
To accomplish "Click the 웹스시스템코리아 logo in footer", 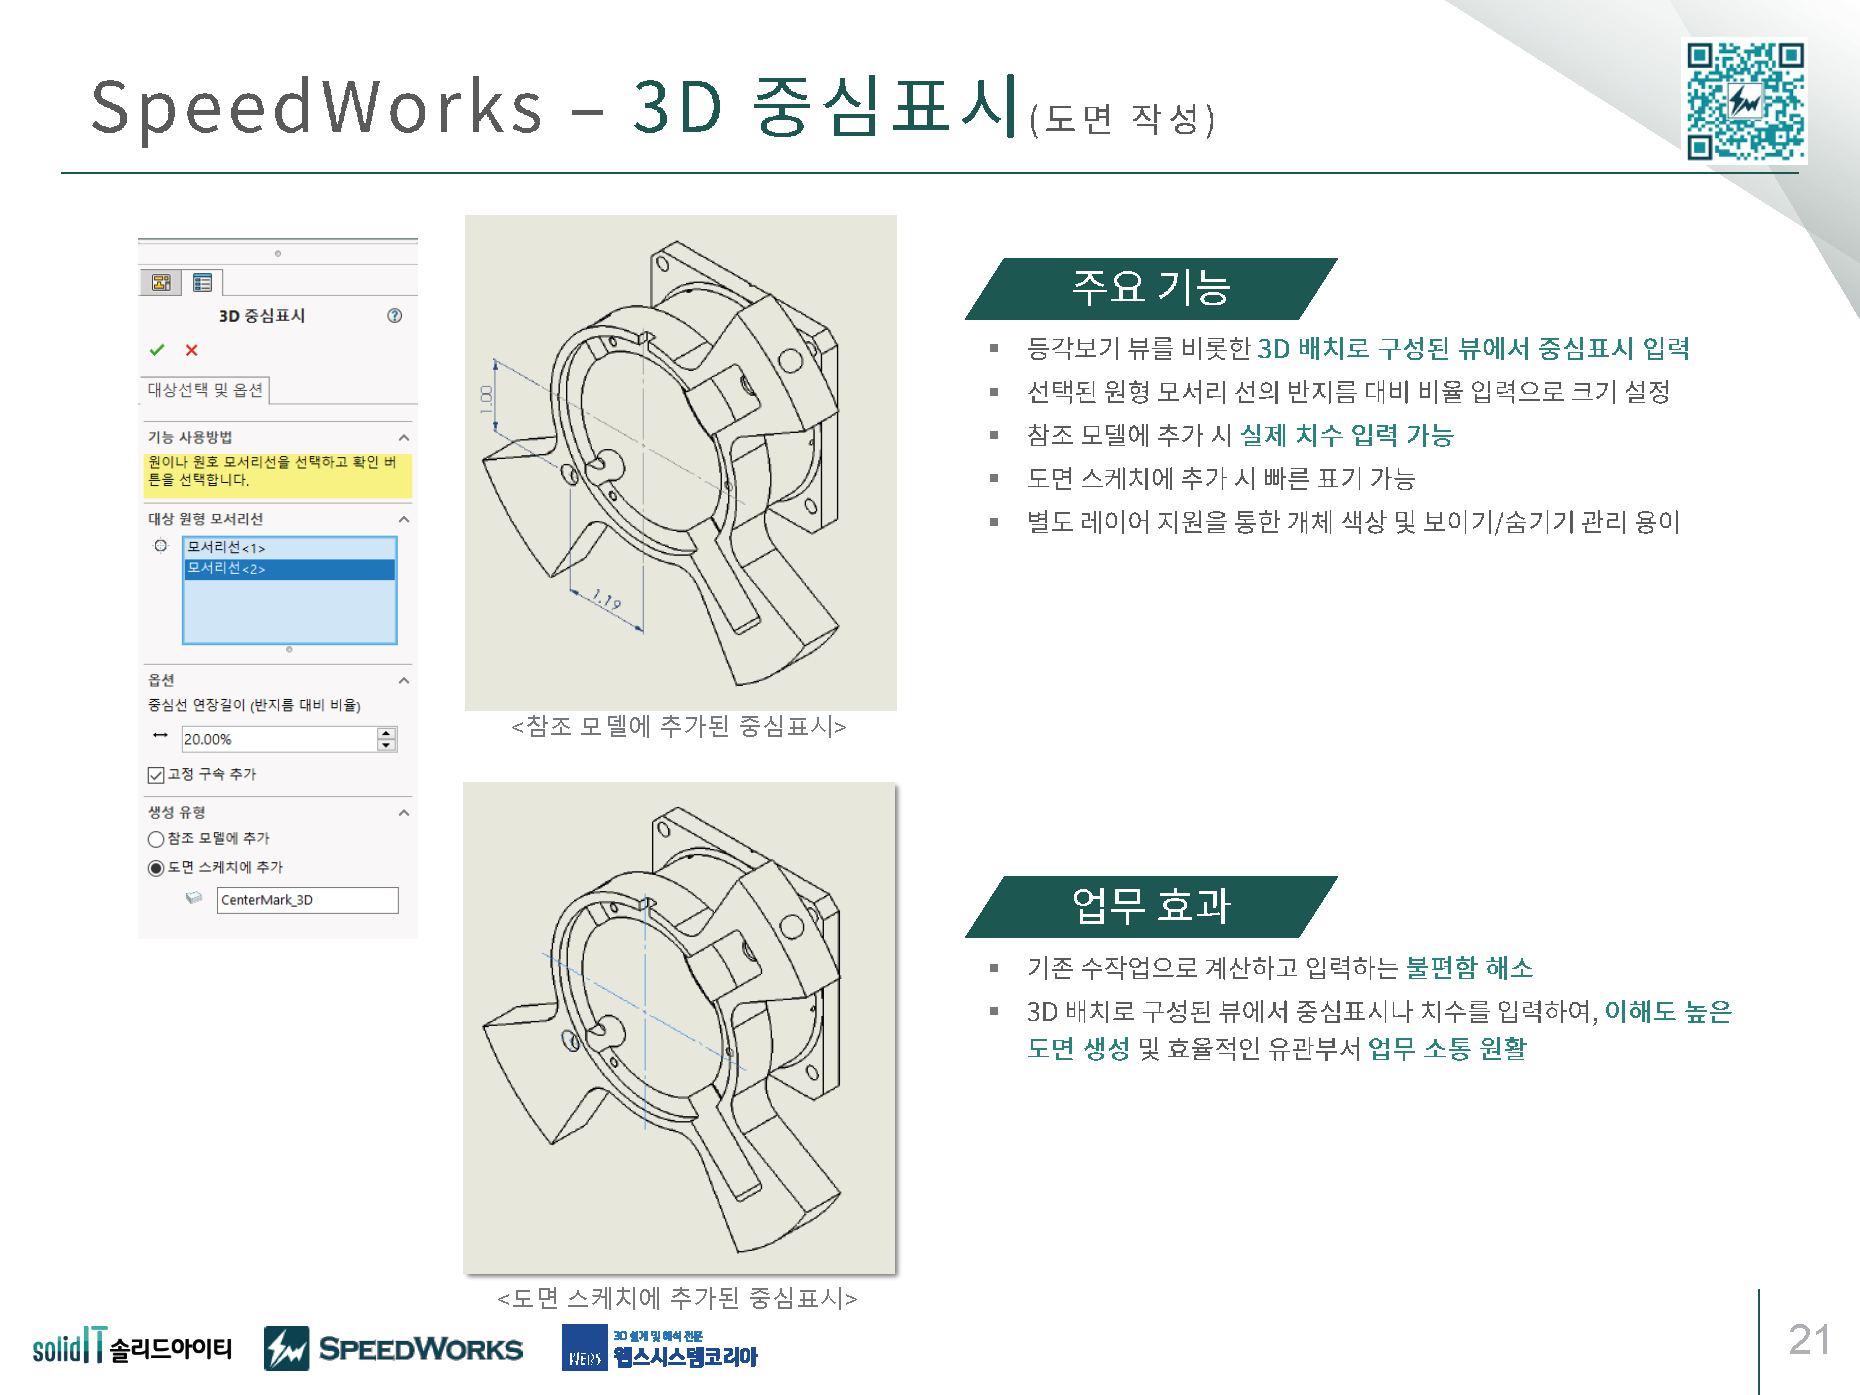I will tap(660, 1348).
